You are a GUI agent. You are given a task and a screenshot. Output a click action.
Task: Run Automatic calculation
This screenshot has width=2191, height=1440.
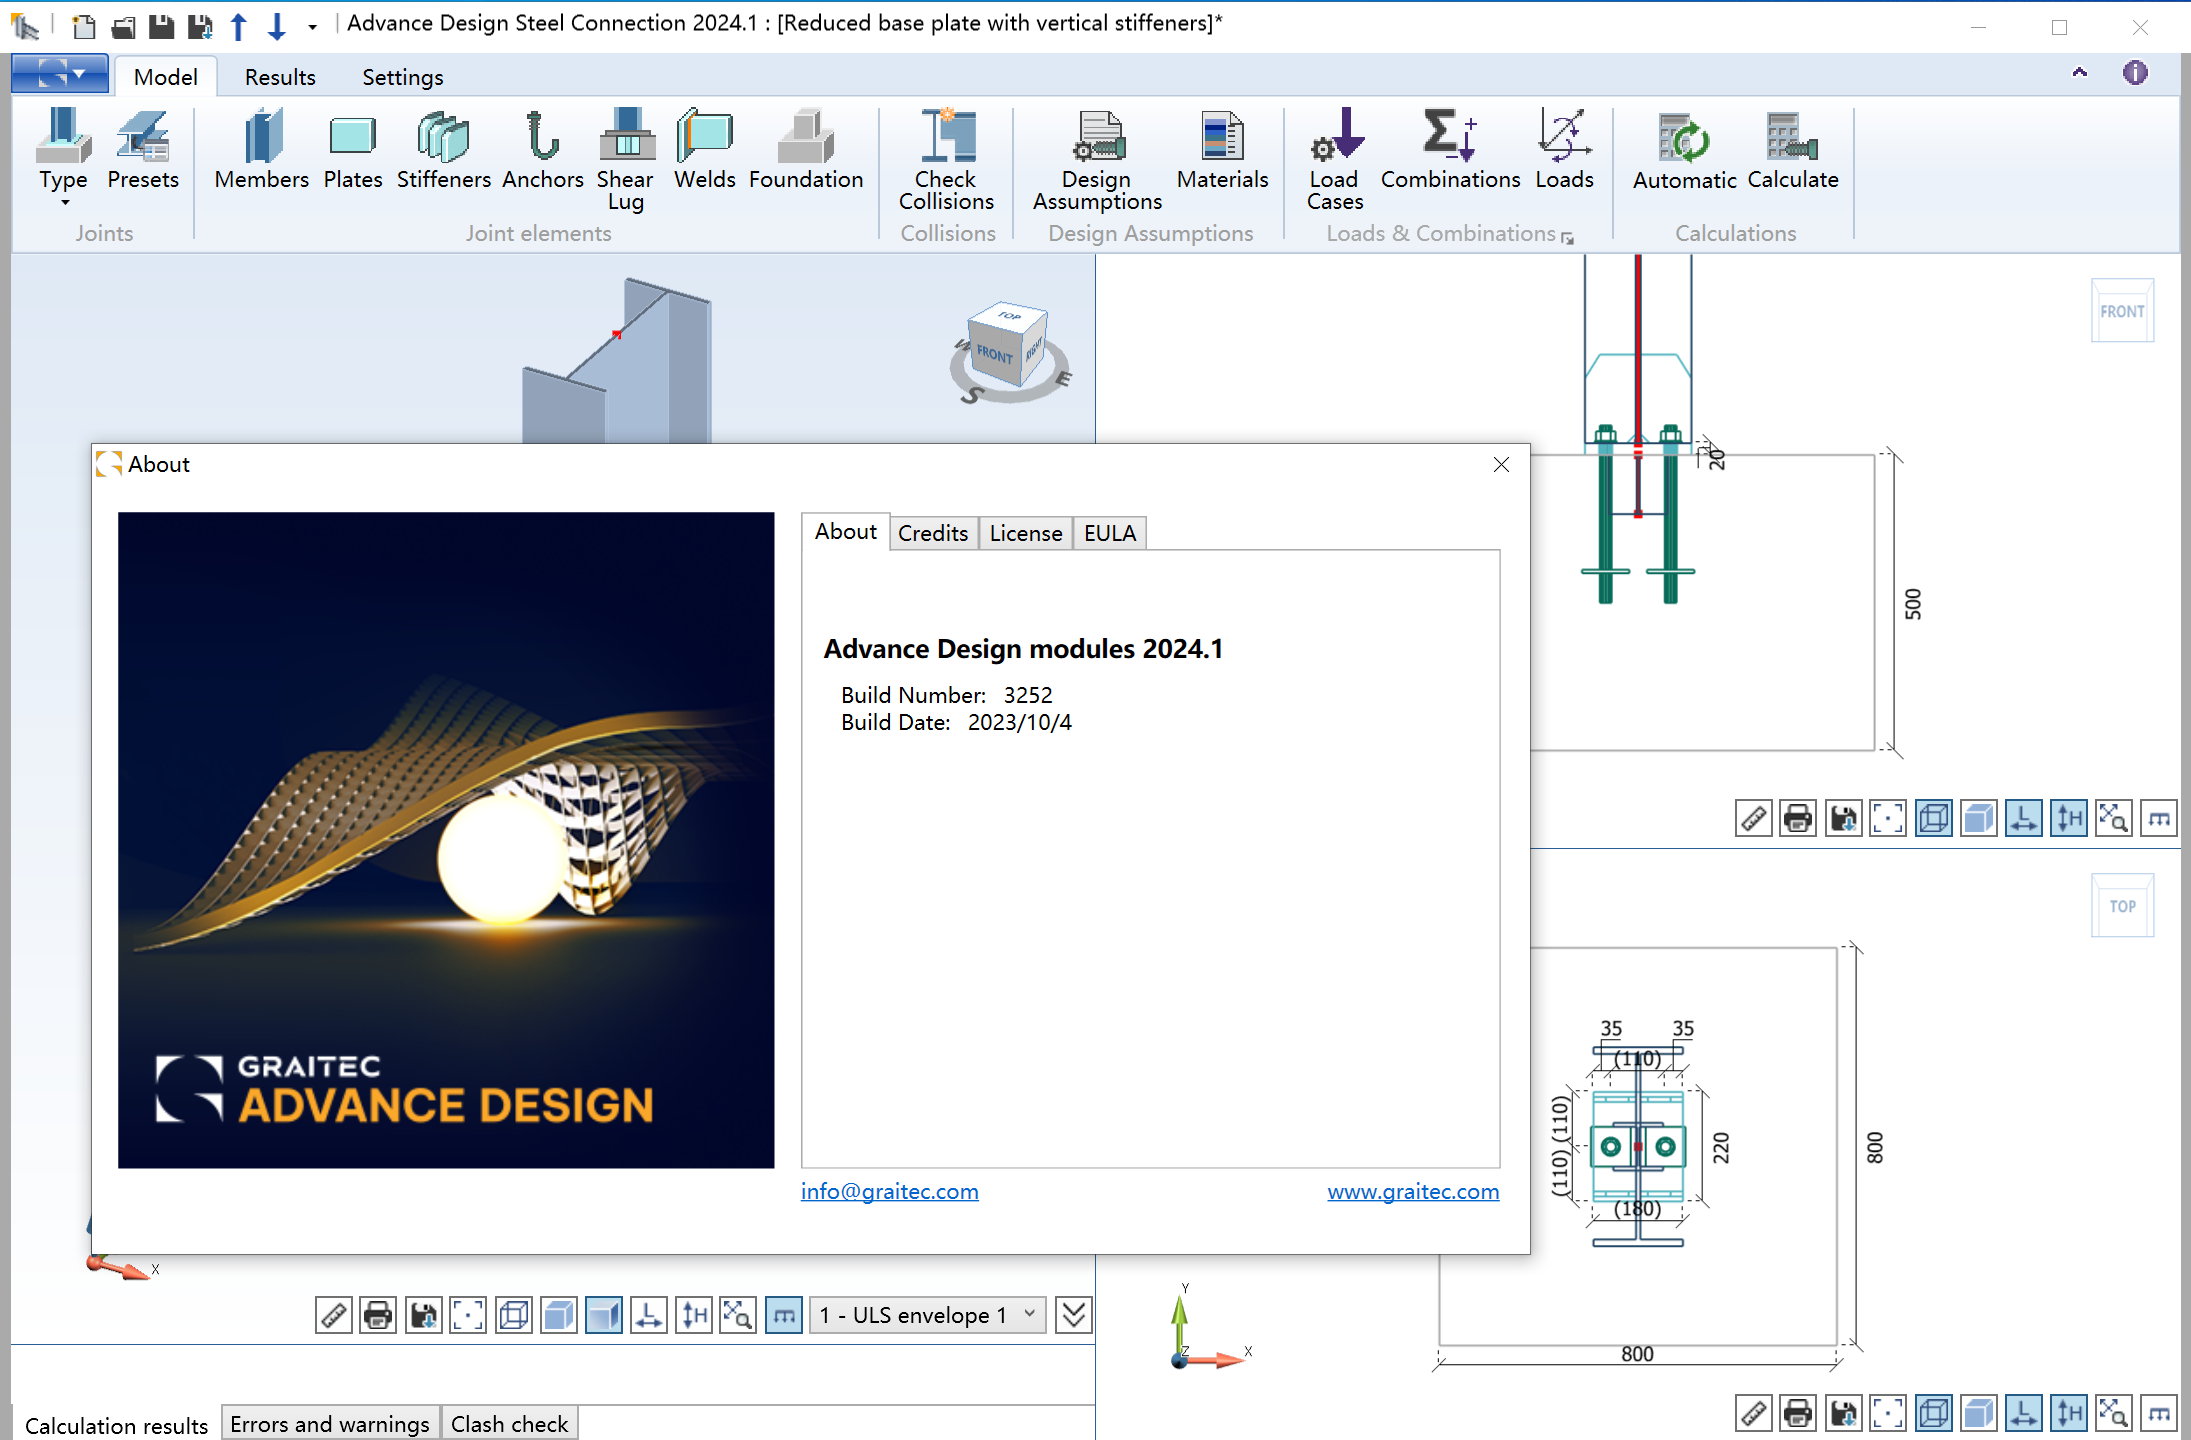click(x=1684, y=150)
